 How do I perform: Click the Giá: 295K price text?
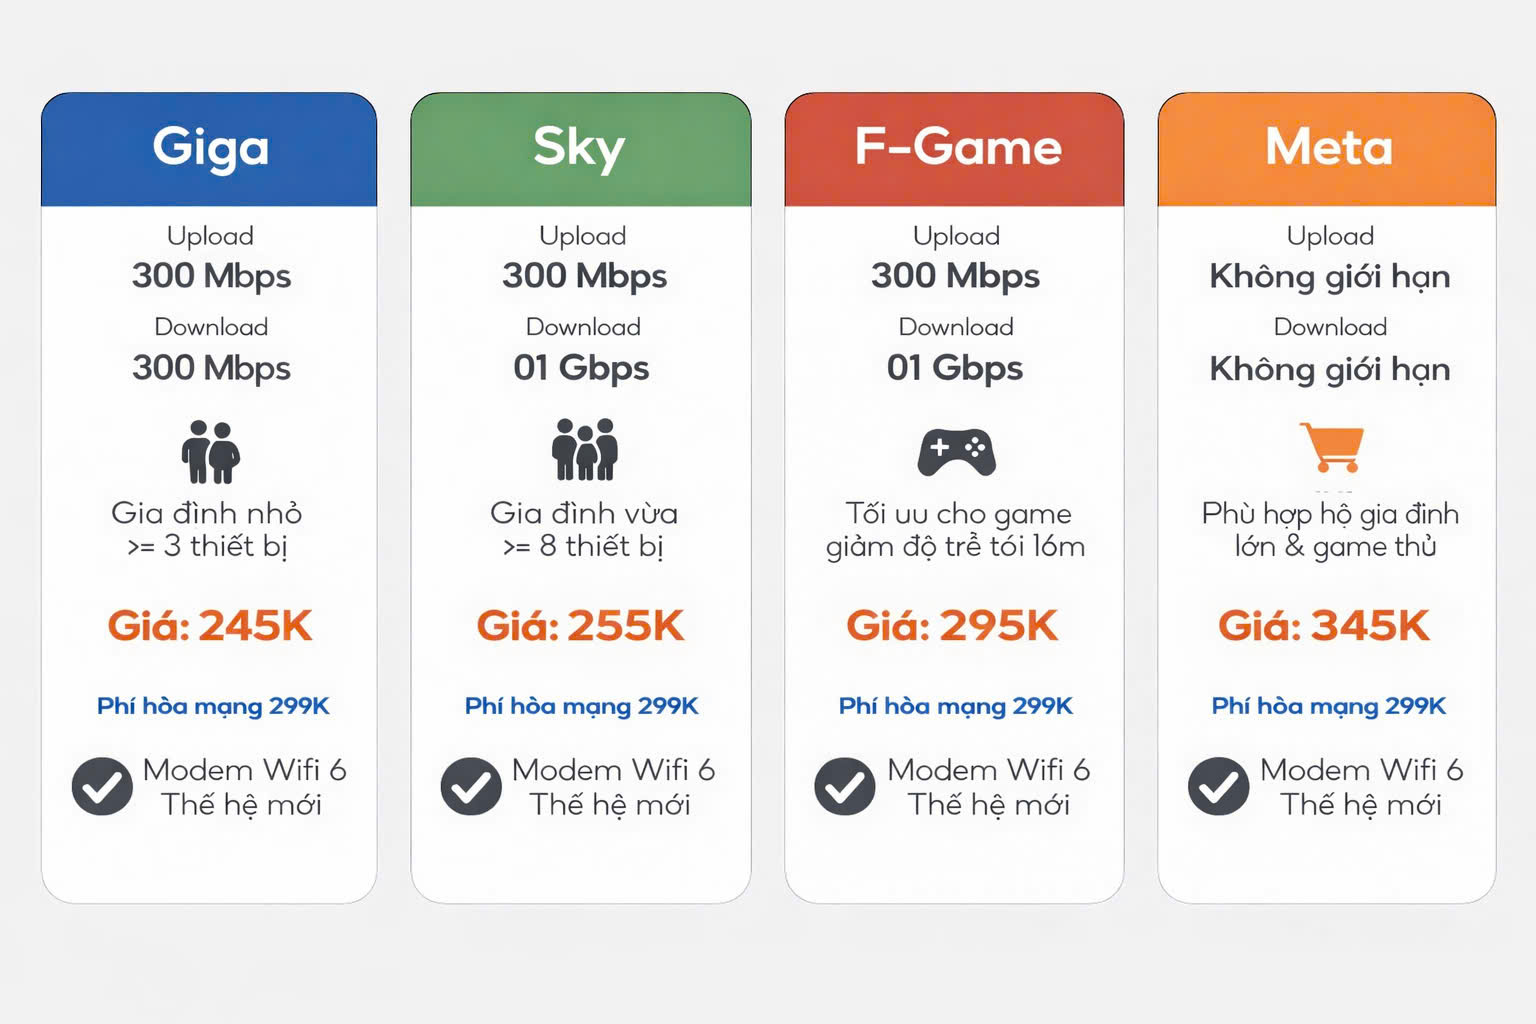(x=952, y=626)
